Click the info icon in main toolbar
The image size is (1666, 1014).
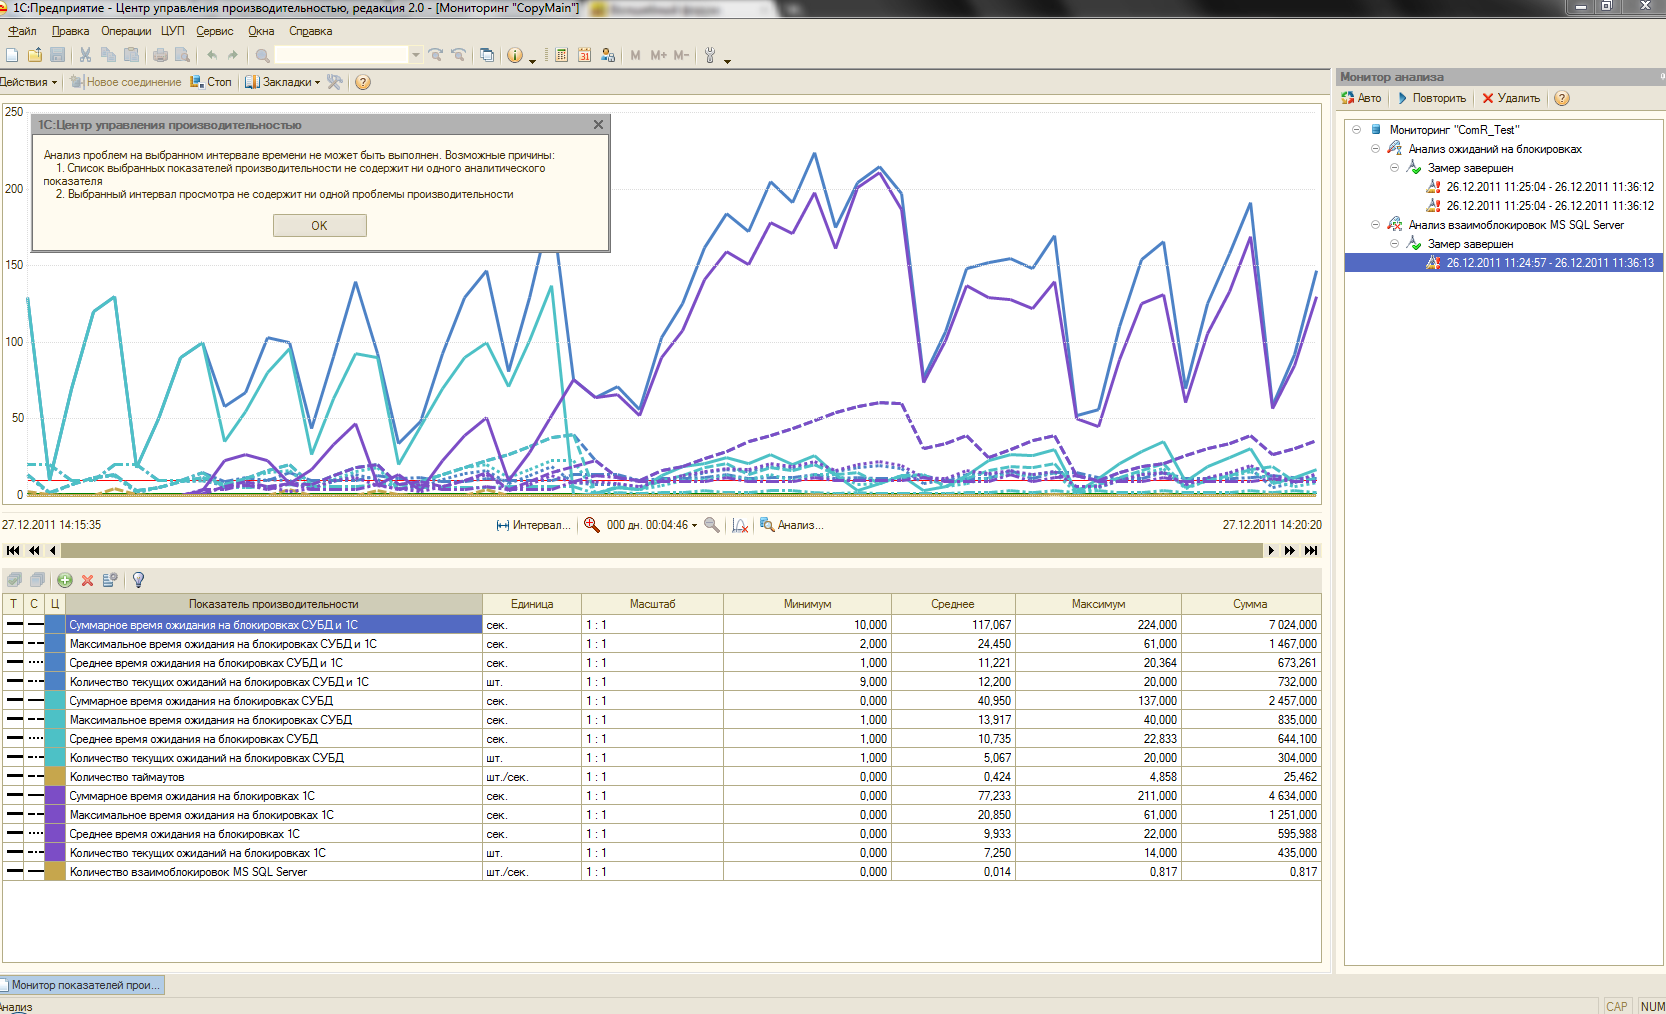coord(514,55)
